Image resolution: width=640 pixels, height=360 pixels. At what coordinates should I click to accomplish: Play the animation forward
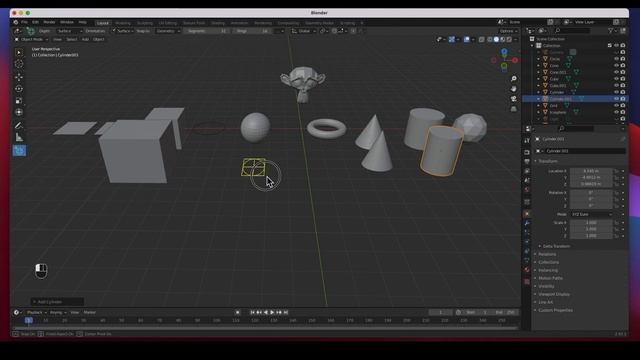272,312
